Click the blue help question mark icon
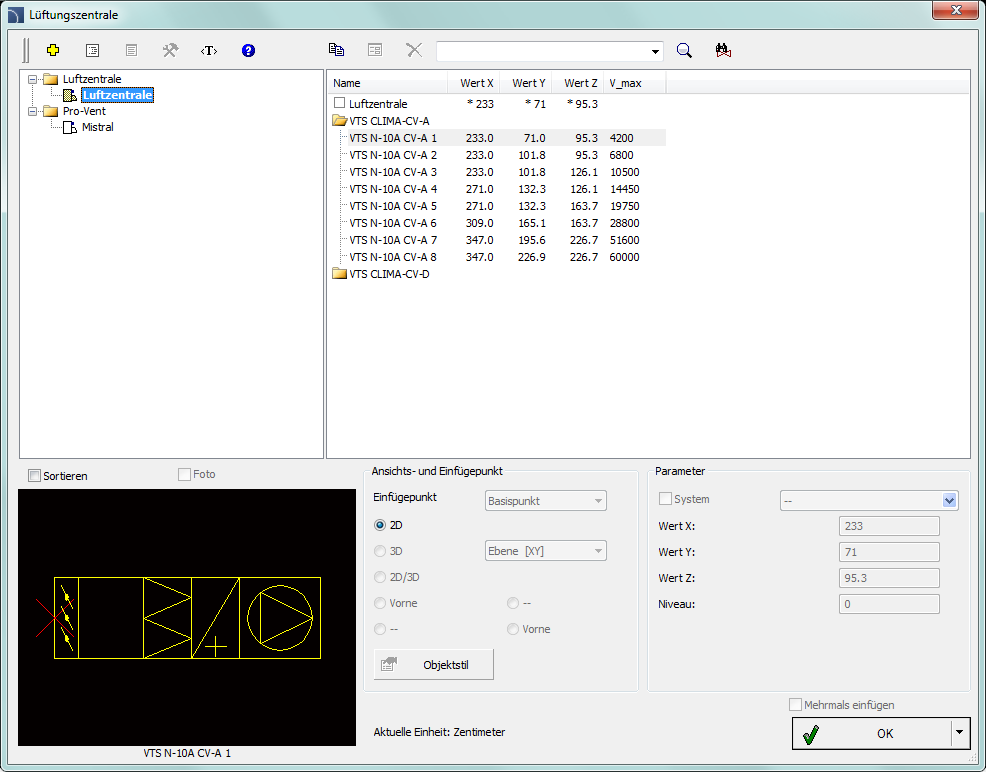The image size is (986, 772). tap(248, 50)
